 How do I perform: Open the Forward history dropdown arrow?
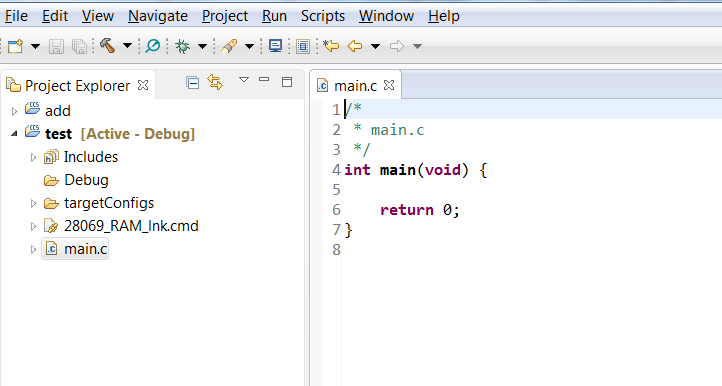[417, 46]
